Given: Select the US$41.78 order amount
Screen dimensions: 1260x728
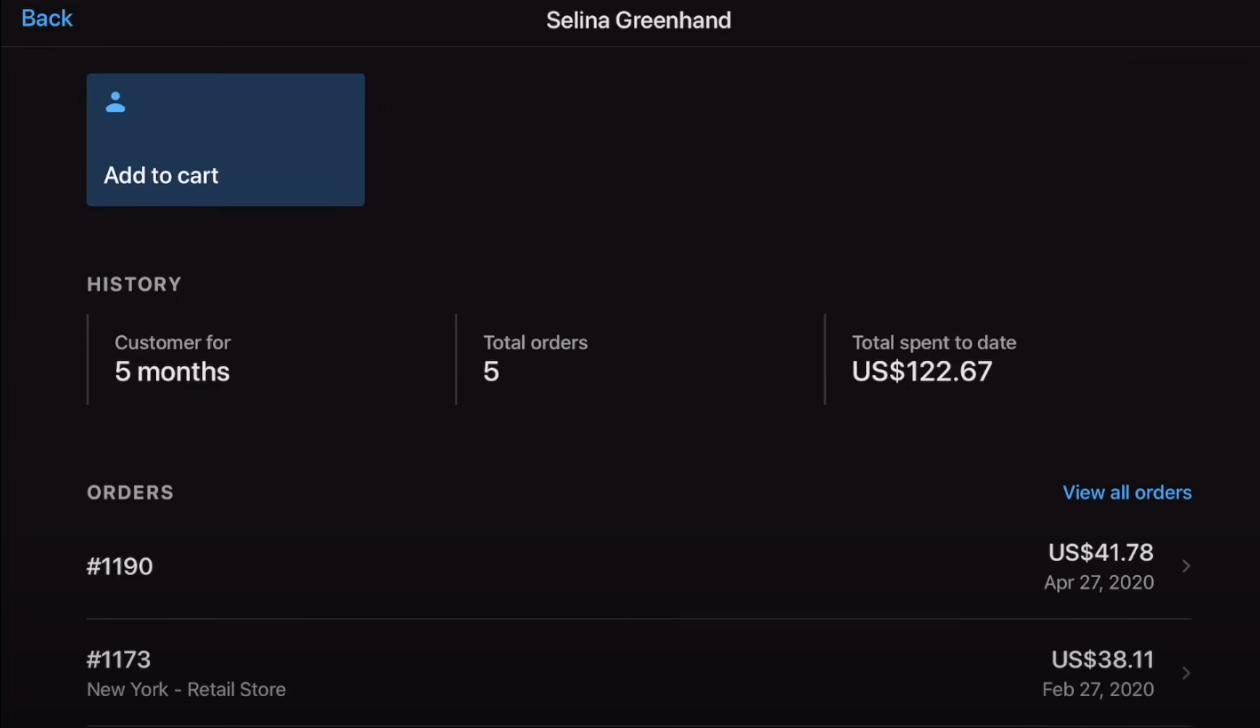Looking at the screenshot, I should click(x=1100, y=552).
